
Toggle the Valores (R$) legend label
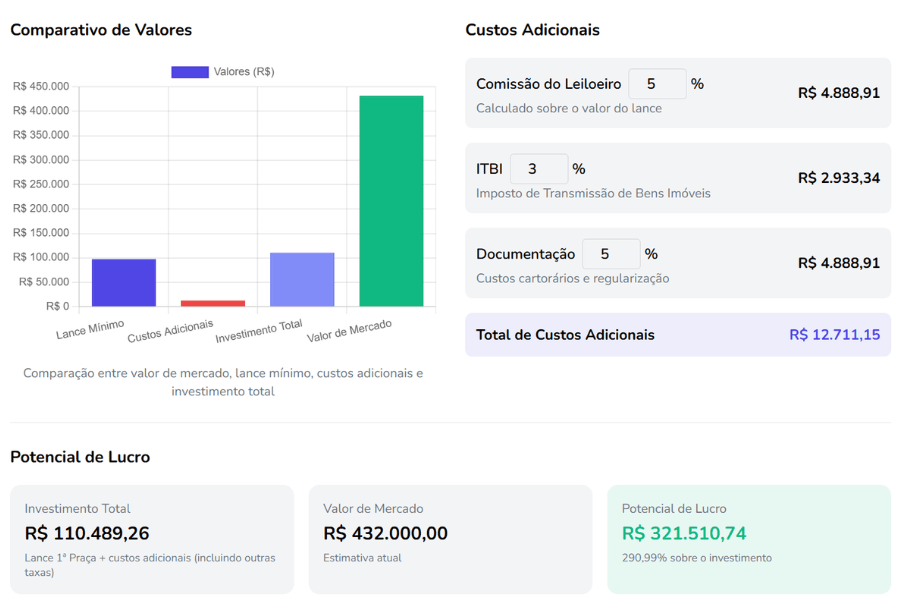(x=244, y=72)
